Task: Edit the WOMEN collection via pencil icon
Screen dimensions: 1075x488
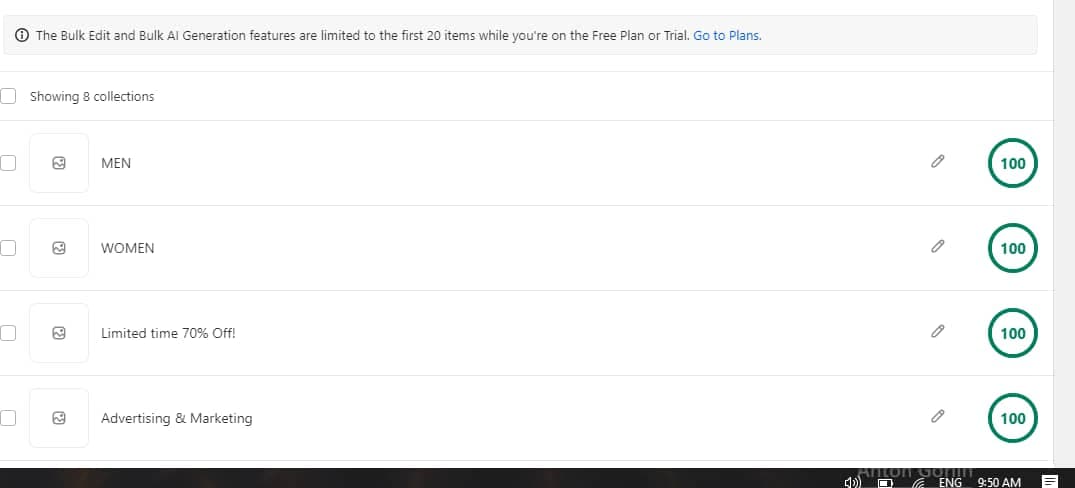Action: click(937, 246)
